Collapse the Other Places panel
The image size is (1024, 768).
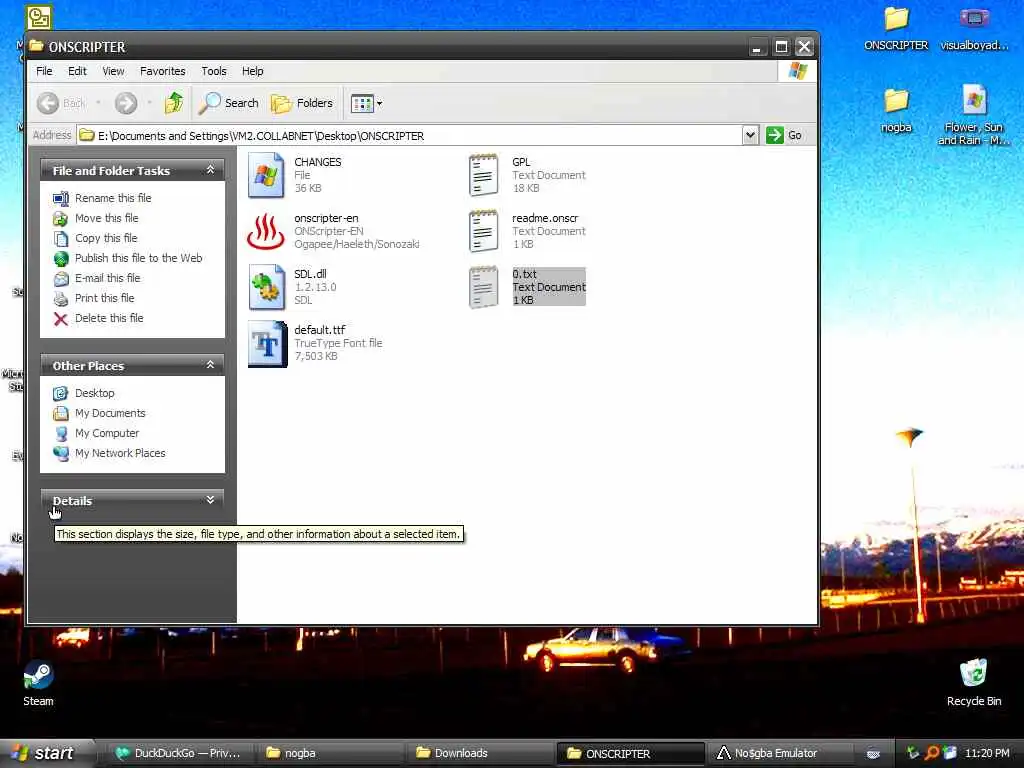[210, 365]
